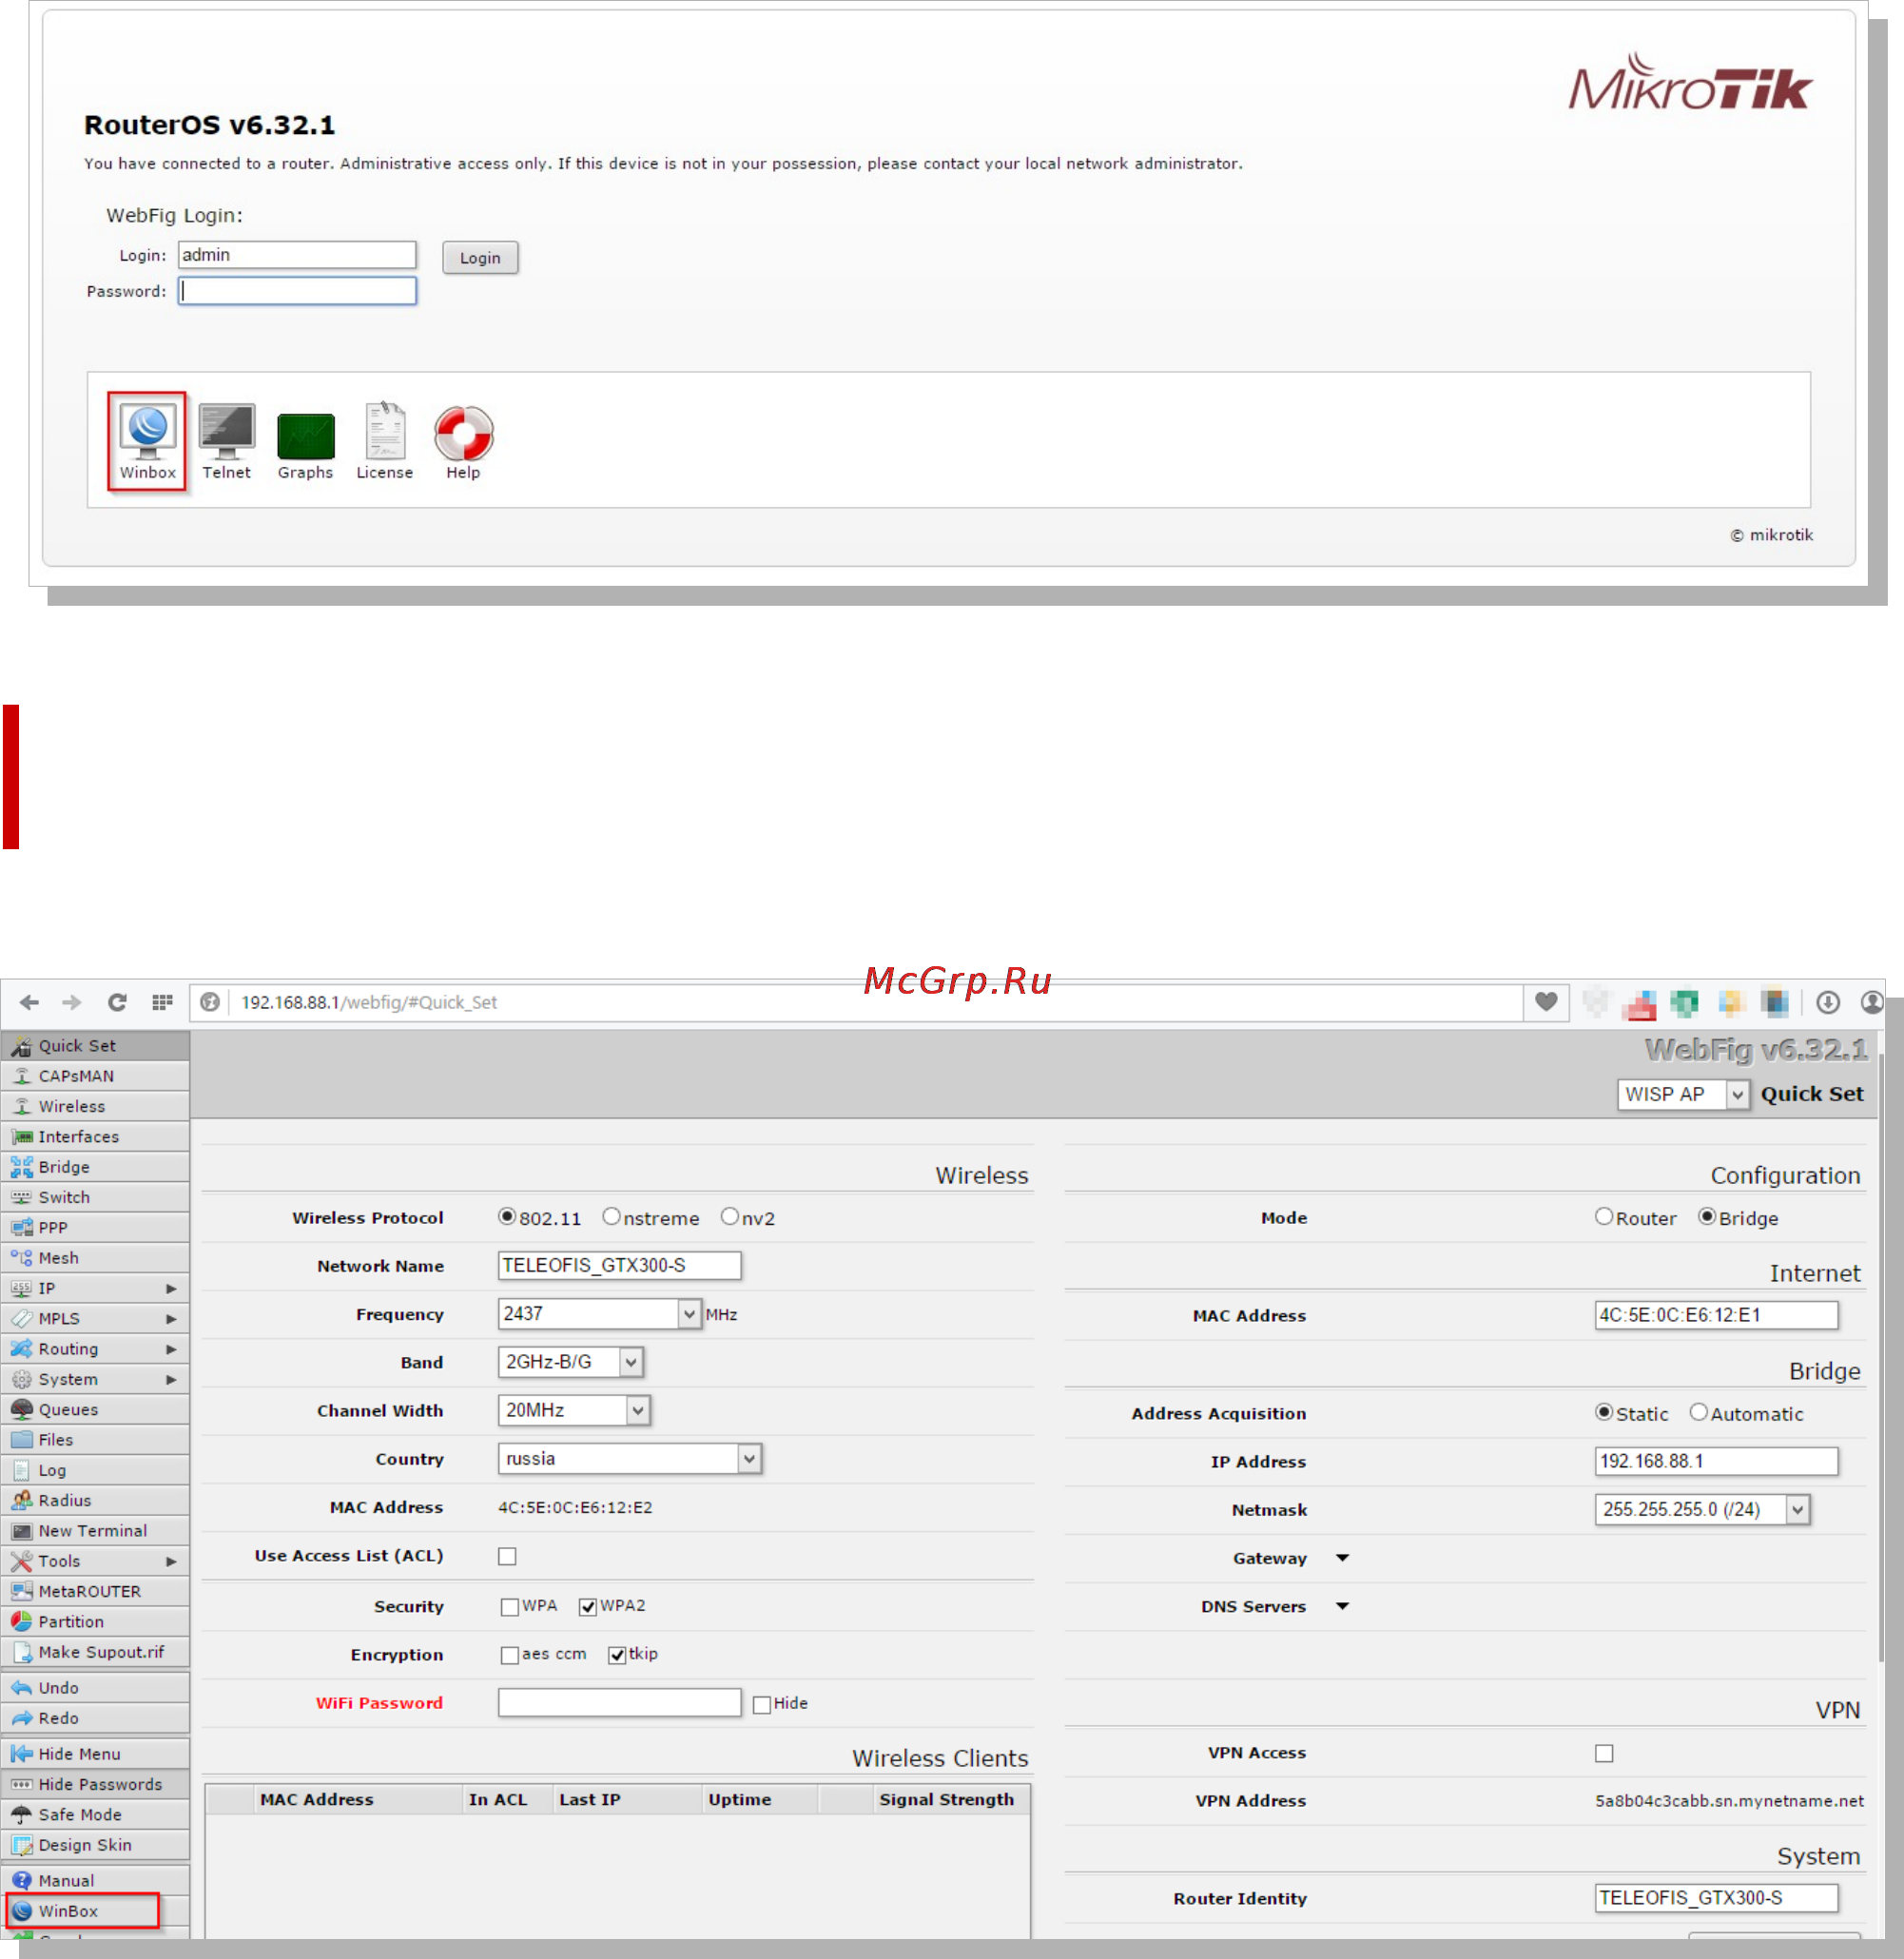Click Hide Passwords in the sidebar

tap(95, 1784)
